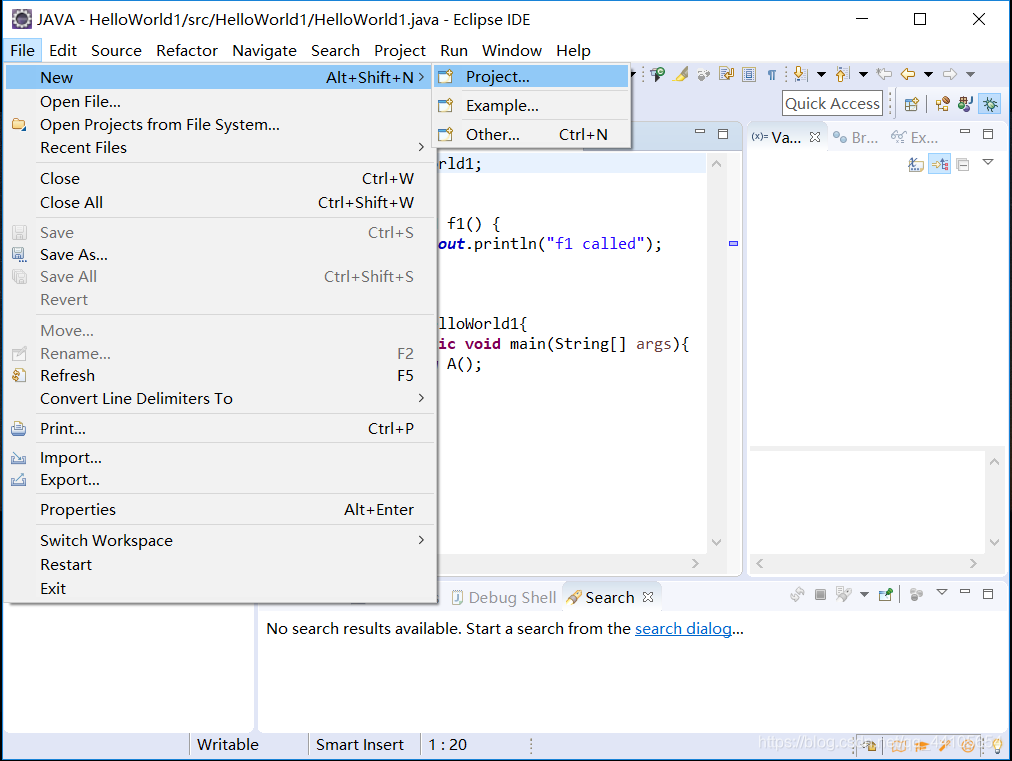This screenshot has width=1012, height=761.
Task: Select Example... in the New submenu
Action: (x=532, y=106)
